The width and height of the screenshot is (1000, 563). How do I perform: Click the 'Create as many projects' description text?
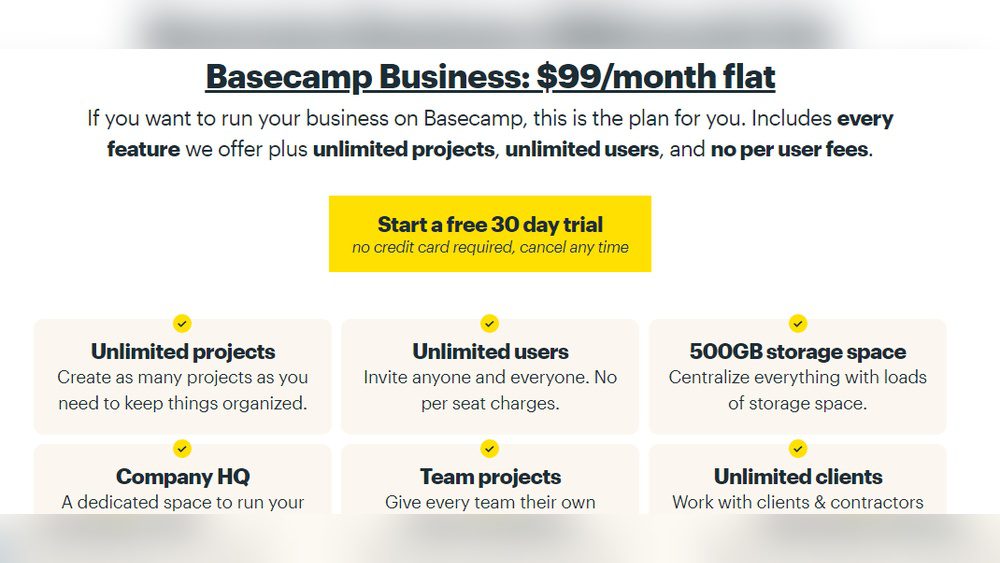[x=183, y=390]
